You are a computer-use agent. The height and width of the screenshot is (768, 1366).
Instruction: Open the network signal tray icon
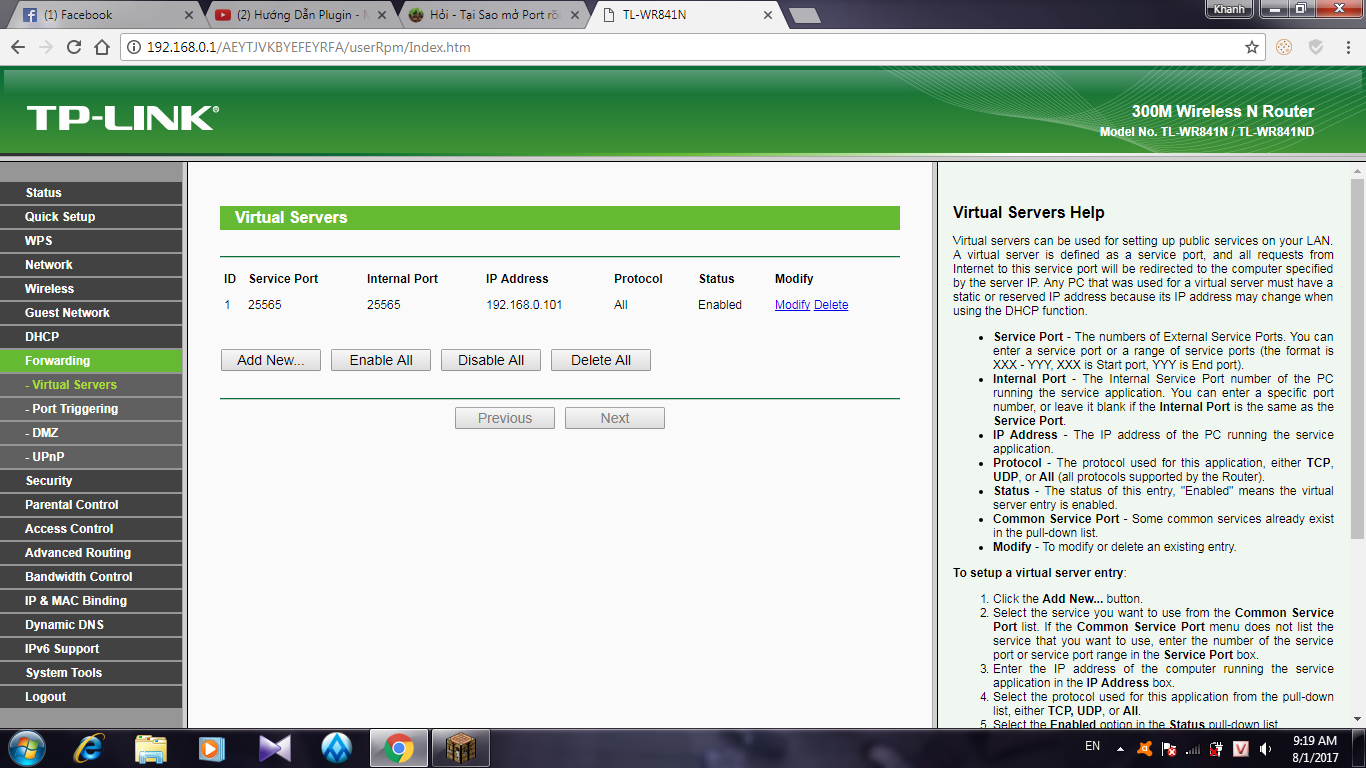(1193, 748)
